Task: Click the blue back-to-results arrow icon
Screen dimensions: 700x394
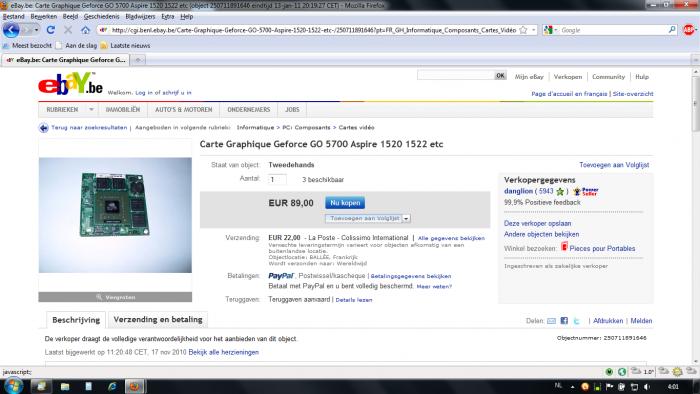Action: pyautogui.click(x=43, y=128)
